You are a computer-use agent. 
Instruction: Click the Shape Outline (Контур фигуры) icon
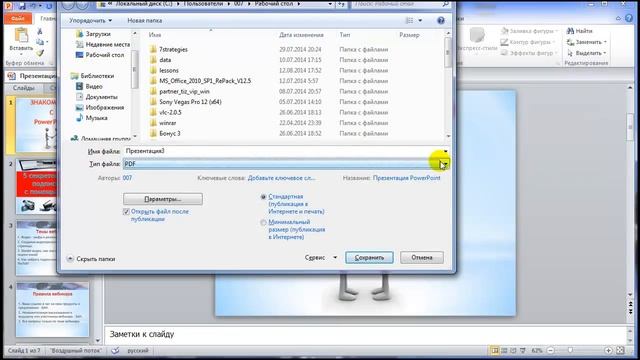tap(504, 42)
